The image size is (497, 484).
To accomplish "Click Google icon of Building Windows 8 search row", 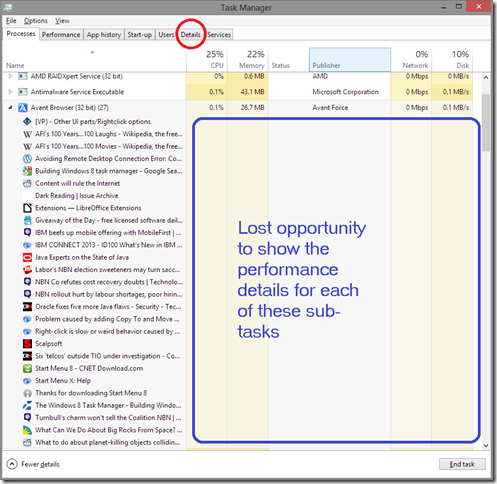I will point(27,171).
